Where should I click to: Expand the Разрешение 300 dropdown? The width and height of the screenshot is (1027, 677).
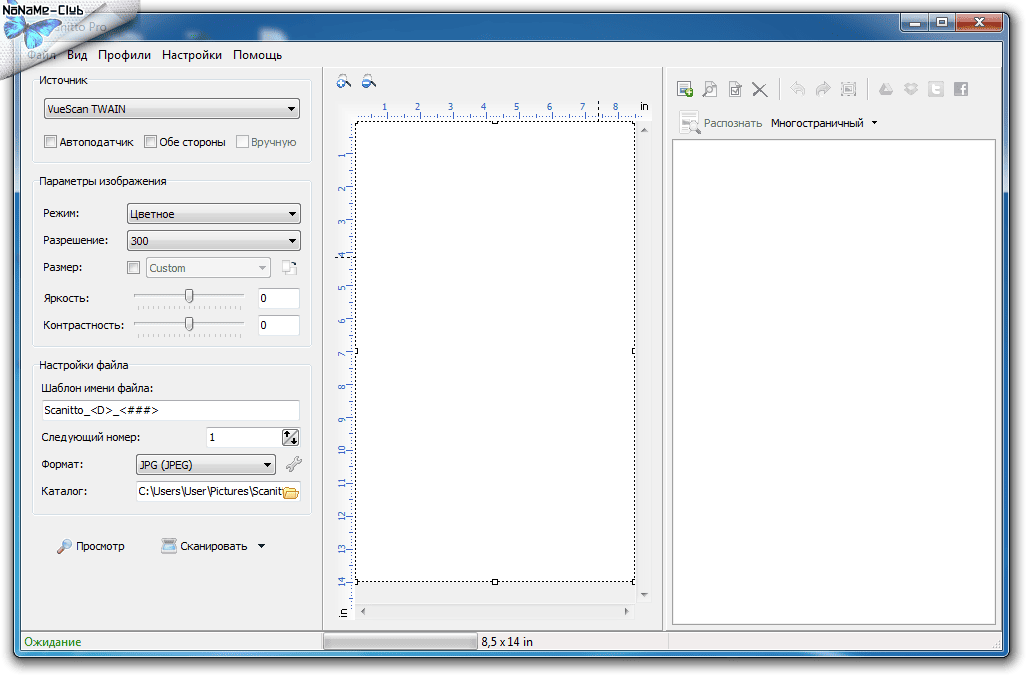[x=214, y=241]
